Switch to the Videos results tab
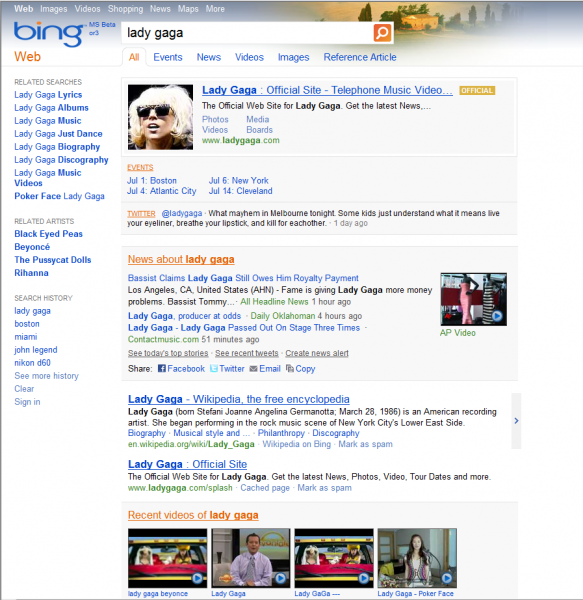 (249, 57)
